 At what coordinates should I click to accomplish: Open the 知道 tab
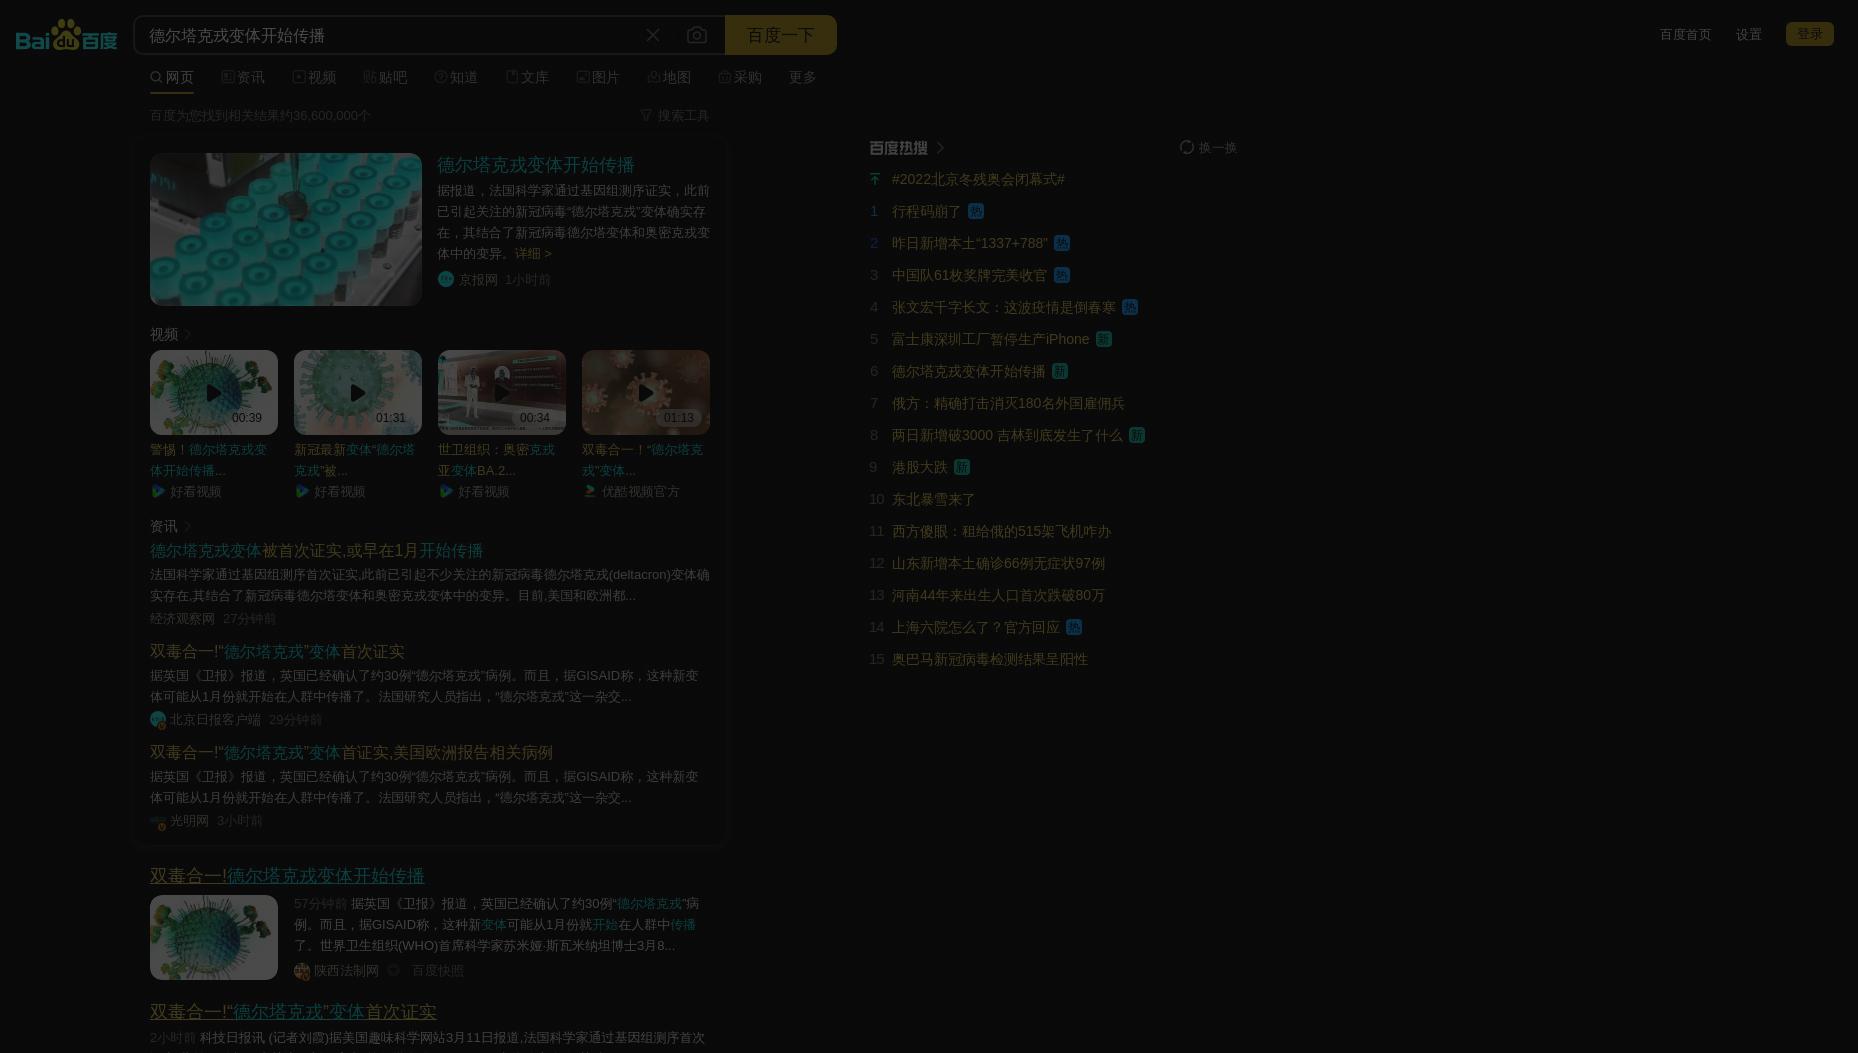pyautogui.click(x=456, y=77)
